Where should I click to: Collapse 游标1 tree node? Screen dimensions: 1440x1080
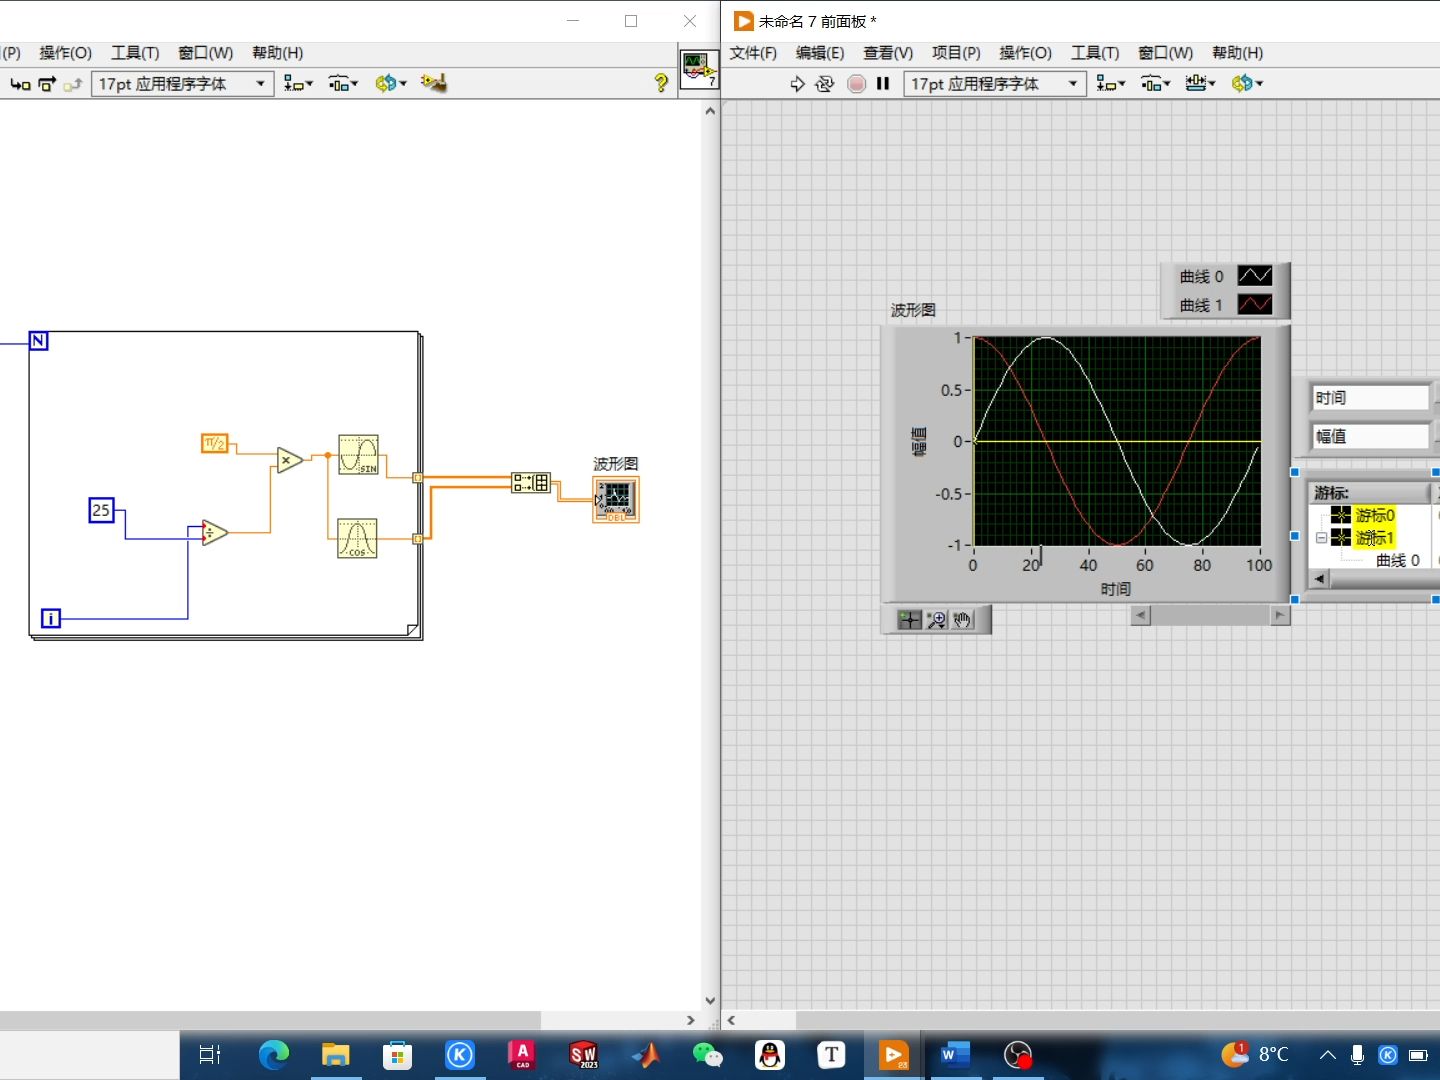click(x=1321, y=538)
